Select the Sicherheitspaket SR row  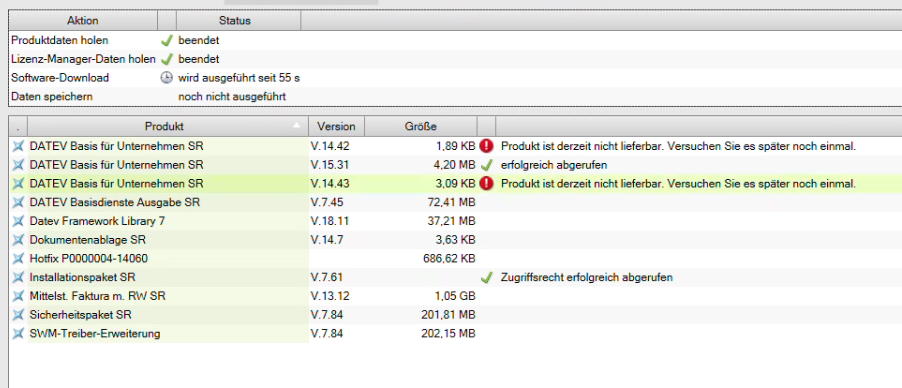click(x=454, y=315)
